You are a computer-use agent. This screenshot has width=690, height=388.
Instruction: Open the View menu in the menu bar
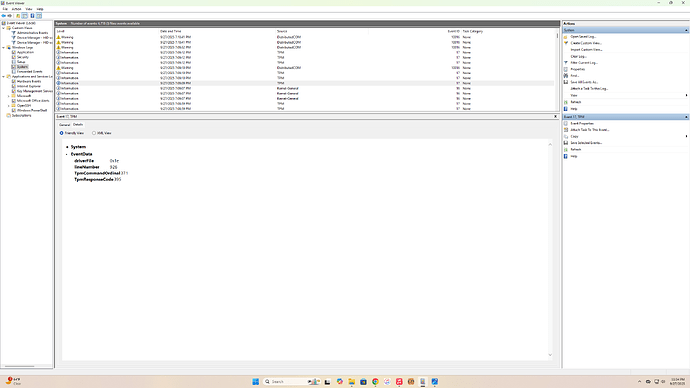(29, 9)
